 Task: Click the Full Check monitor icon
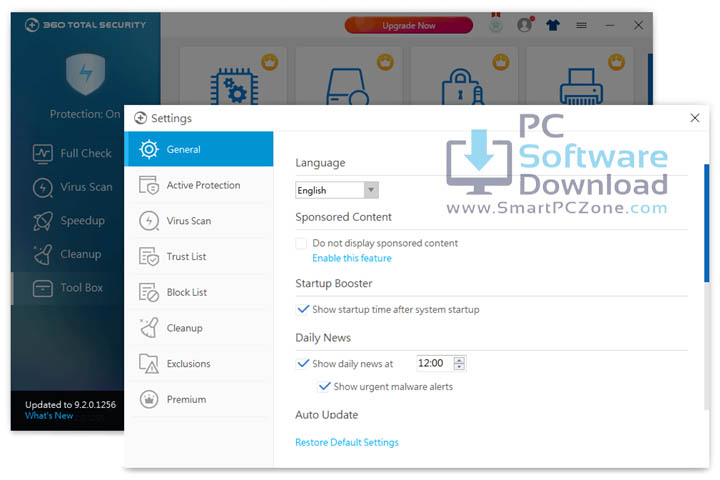click(x=43, y=153)
